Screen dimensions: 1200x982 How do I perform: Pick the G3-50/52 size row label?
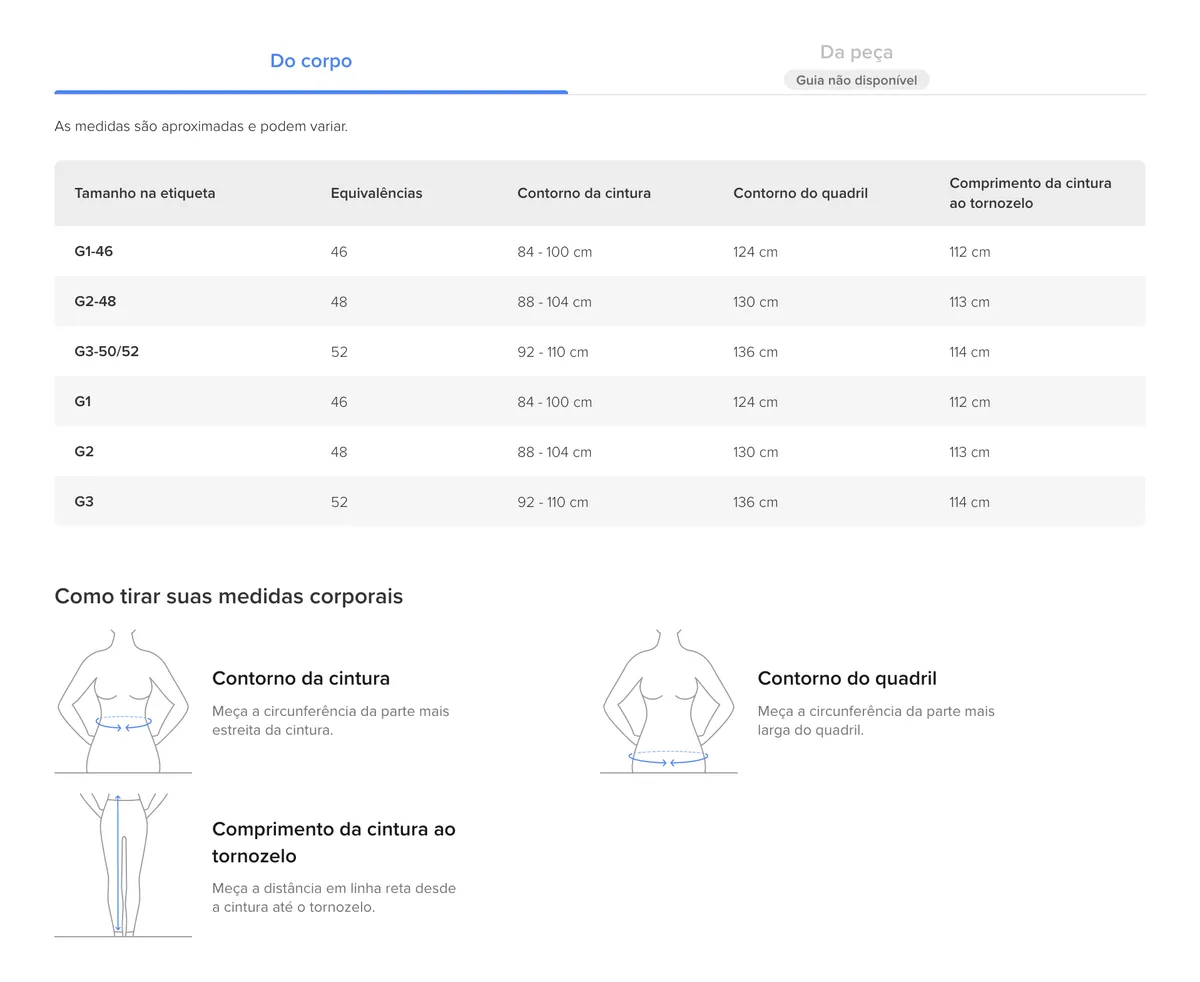107,351
